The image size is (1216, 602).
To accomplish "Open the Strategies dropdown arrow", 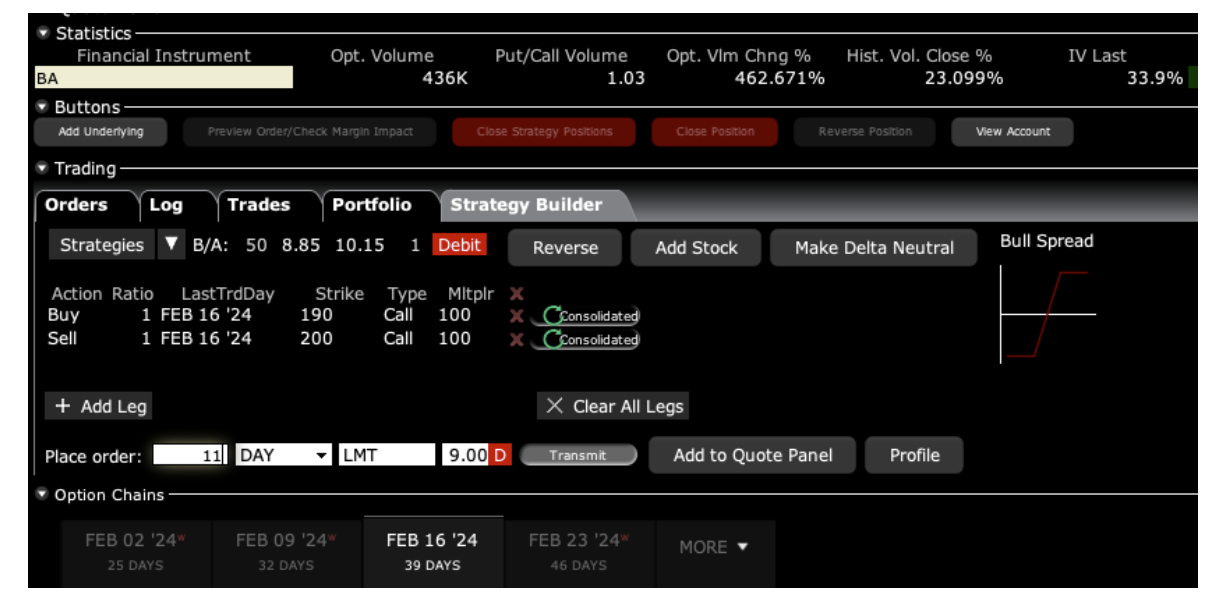I will coord(170,245).
